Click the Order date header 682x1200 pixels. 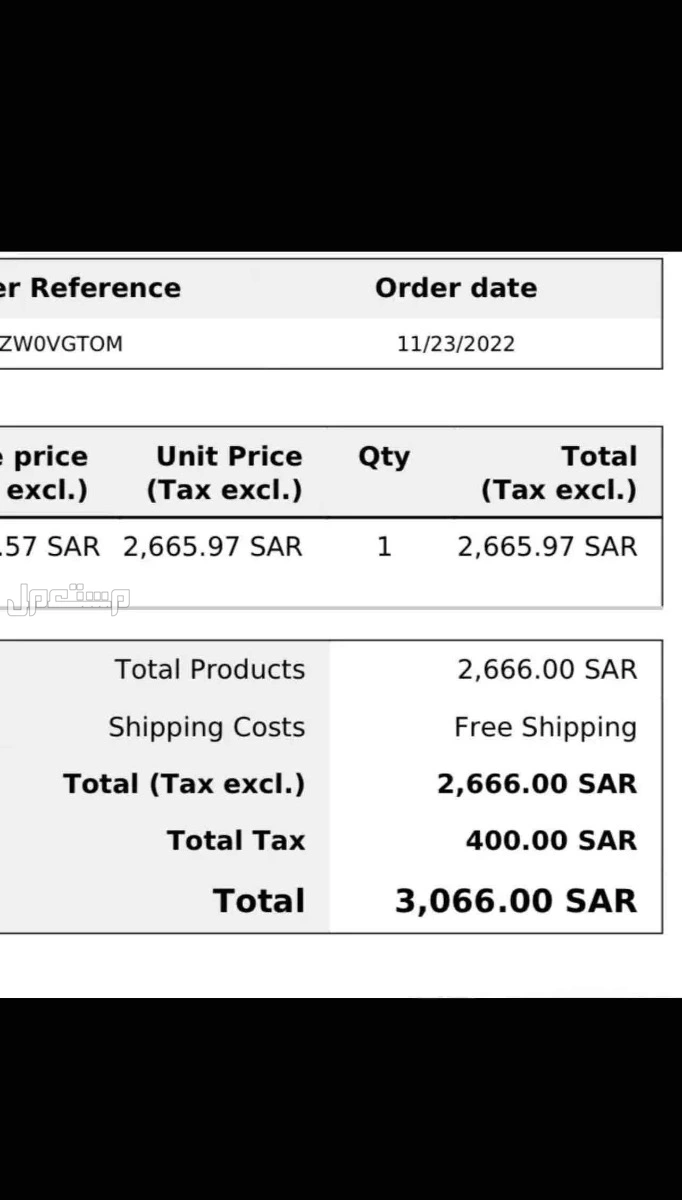456,288
